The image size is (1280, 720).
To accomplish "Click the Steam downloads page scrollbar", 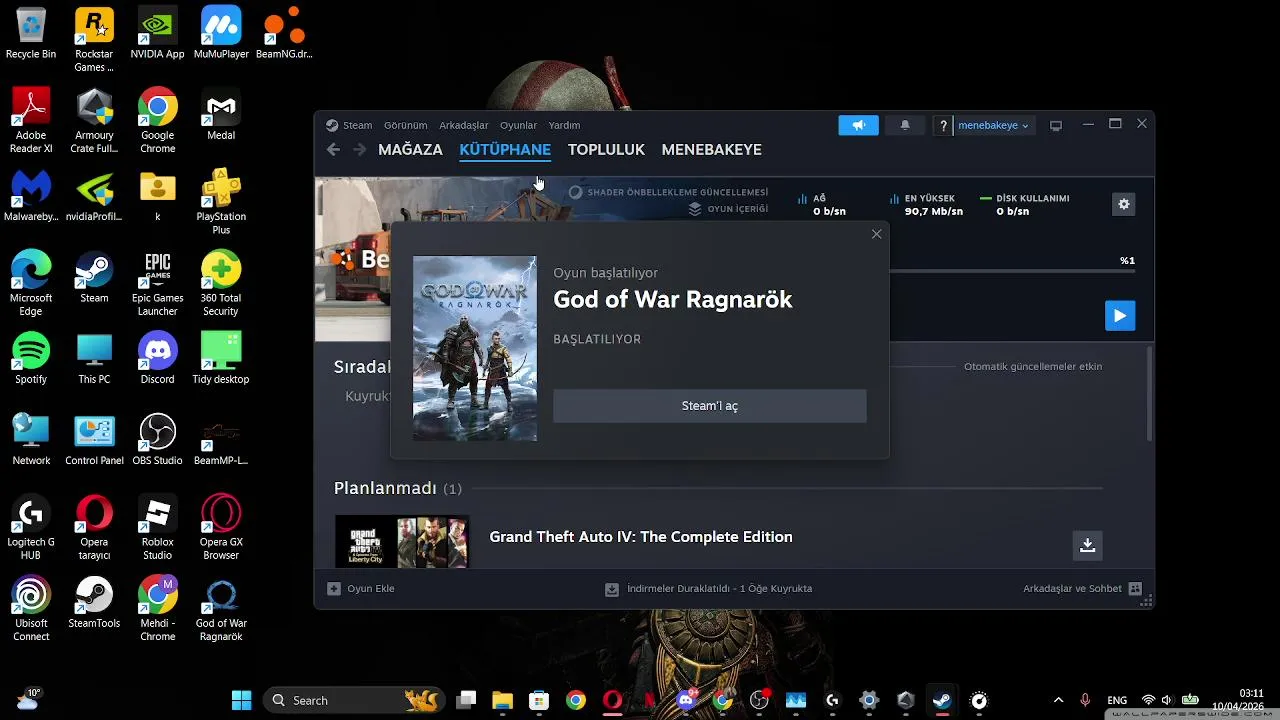I will 1149,393.
